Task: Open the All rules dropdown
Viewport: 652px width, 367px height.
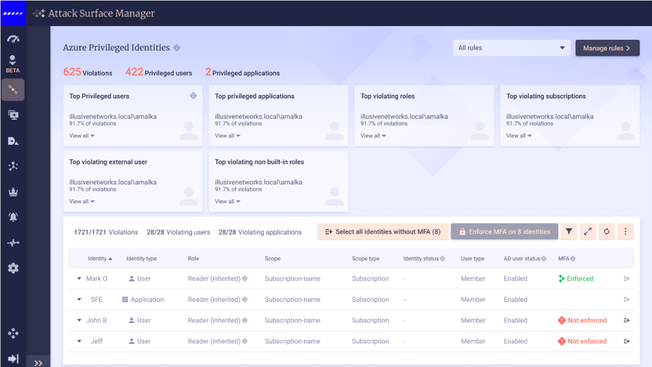Action: (x=511, y=48)
